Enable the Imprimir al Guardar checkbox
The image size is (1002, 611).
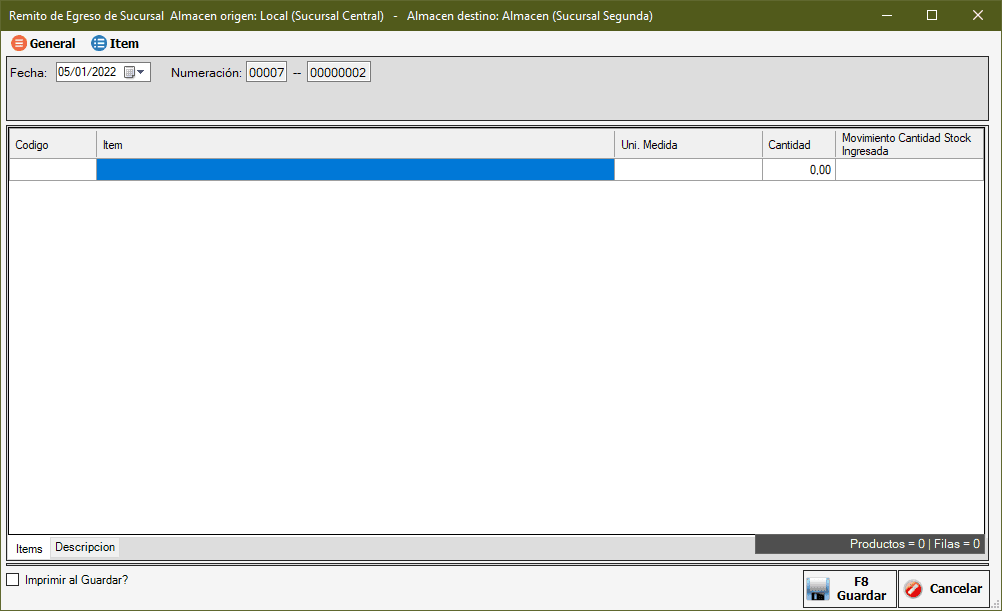pyautogui.click(x=13, y=579)
